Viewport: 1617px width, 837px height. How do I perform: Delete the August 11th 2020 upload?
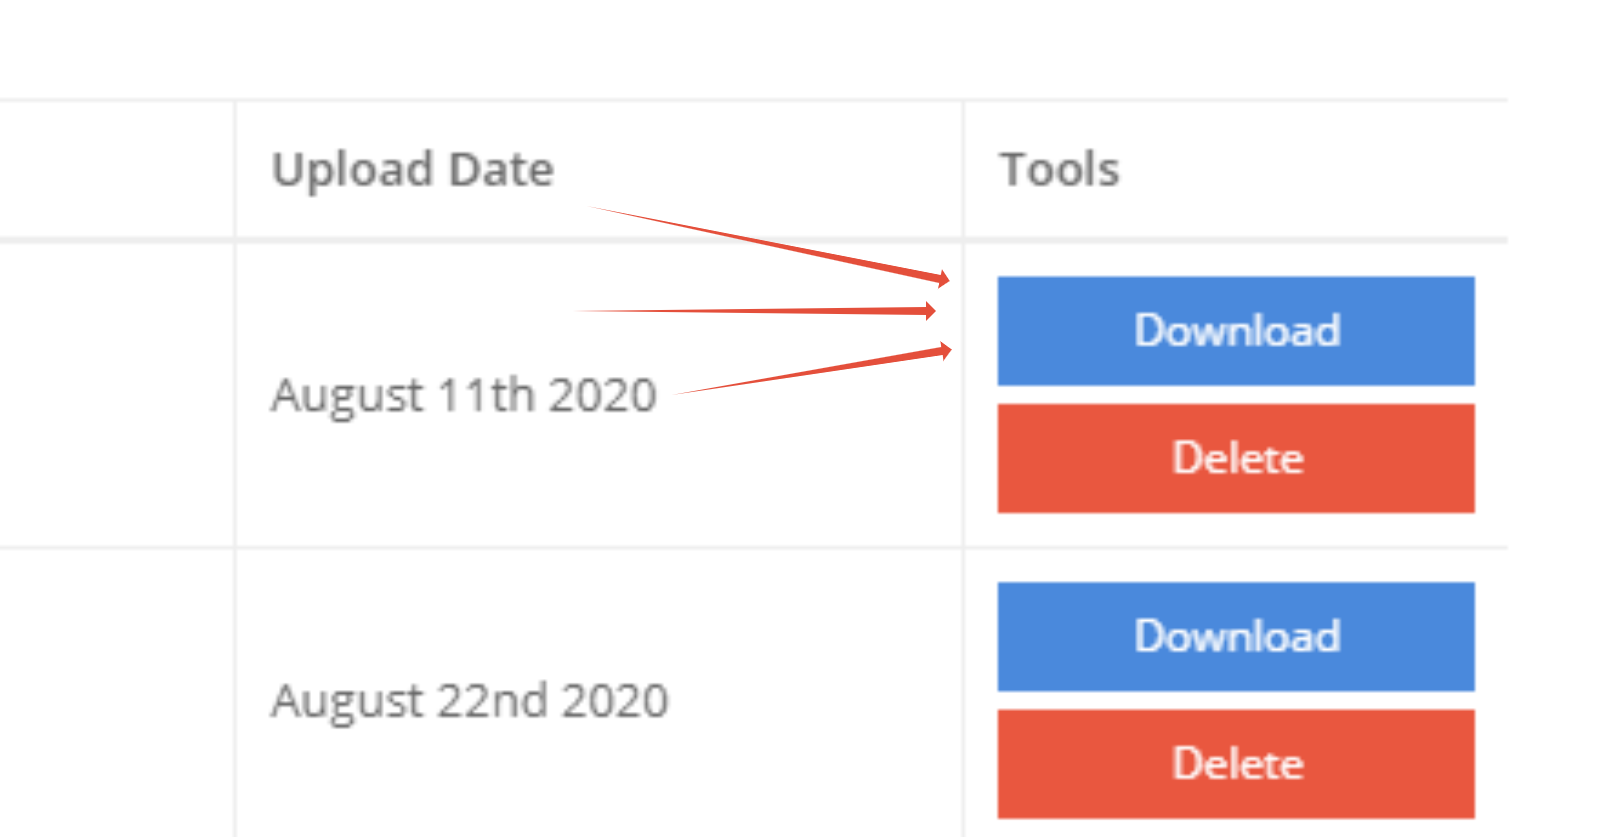pyautogui.click(x=1235, y=458)
